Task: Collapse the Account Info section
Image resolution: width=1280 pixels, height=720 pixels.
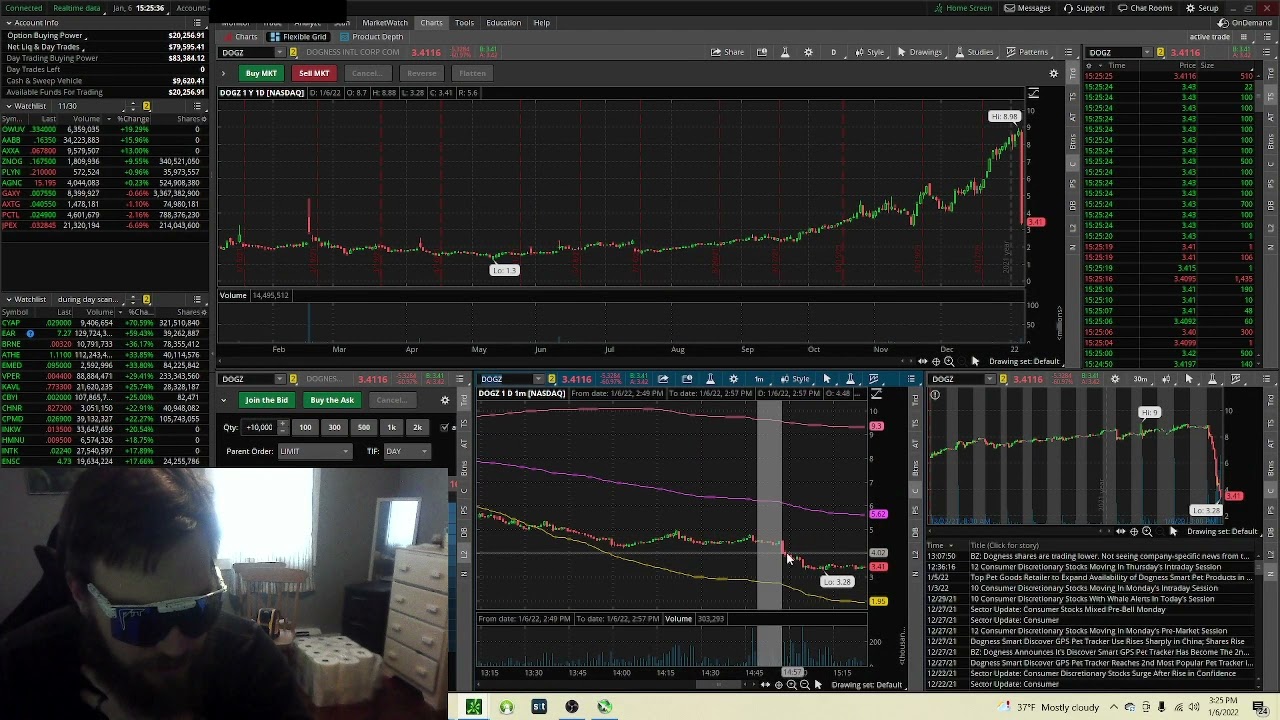Action: click(x=8, y=23)
